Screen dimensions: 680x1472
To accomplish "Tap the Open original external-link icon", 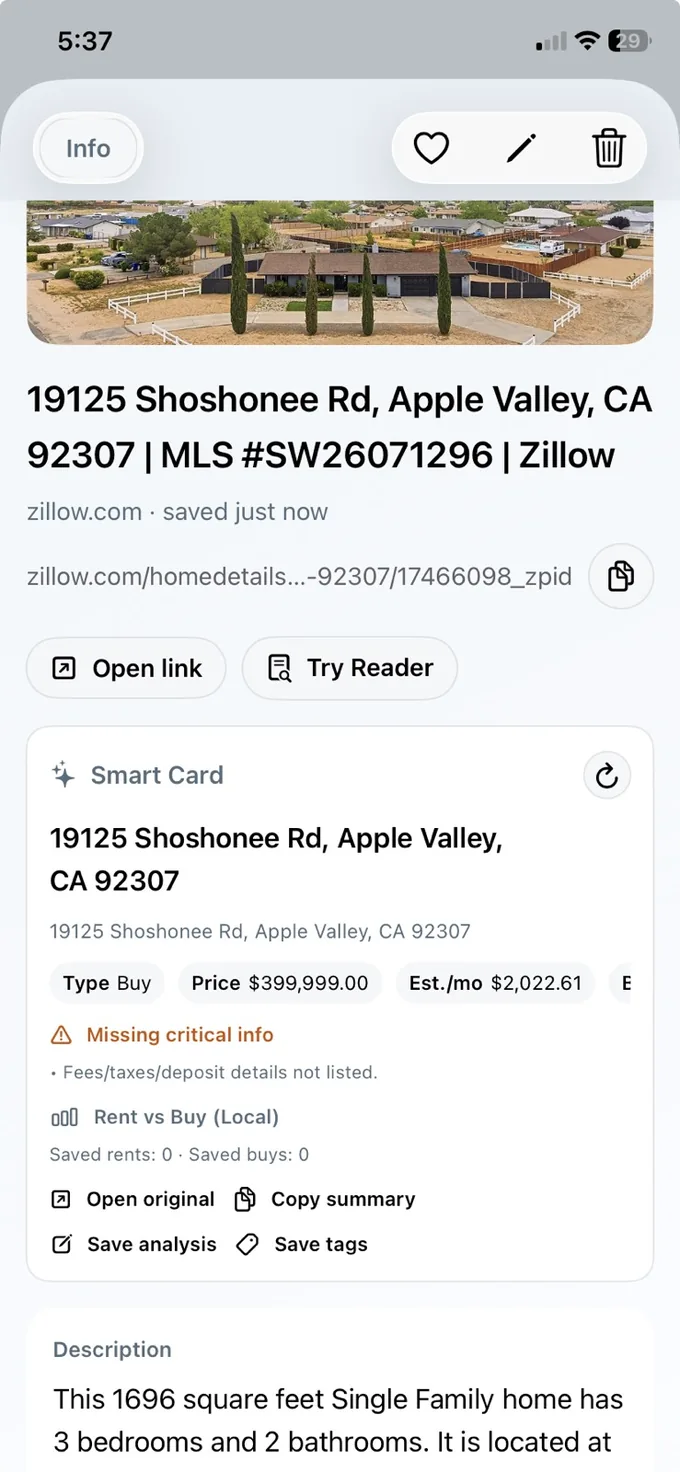I will (x=62, y=1198).
